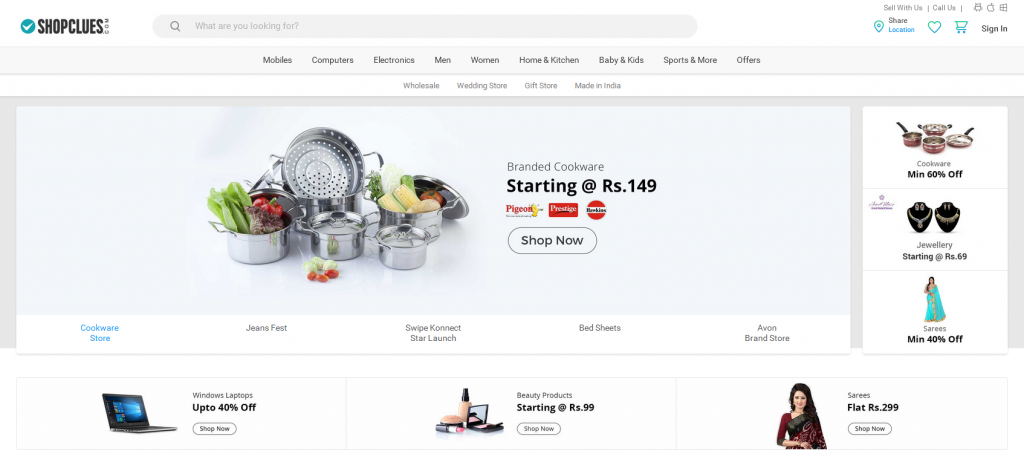Click the Sign In link
This screenshot has width=1024, height=474.
[x=994, y=29]
